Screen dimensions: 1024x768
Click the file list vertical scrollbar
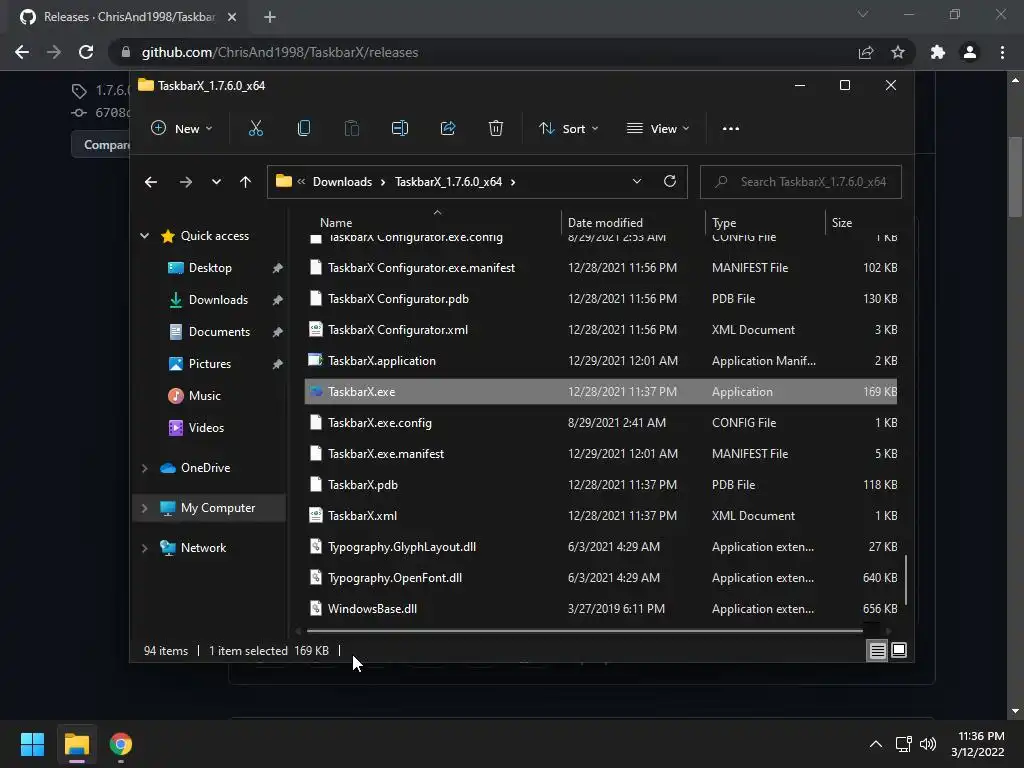click(905, 580)
